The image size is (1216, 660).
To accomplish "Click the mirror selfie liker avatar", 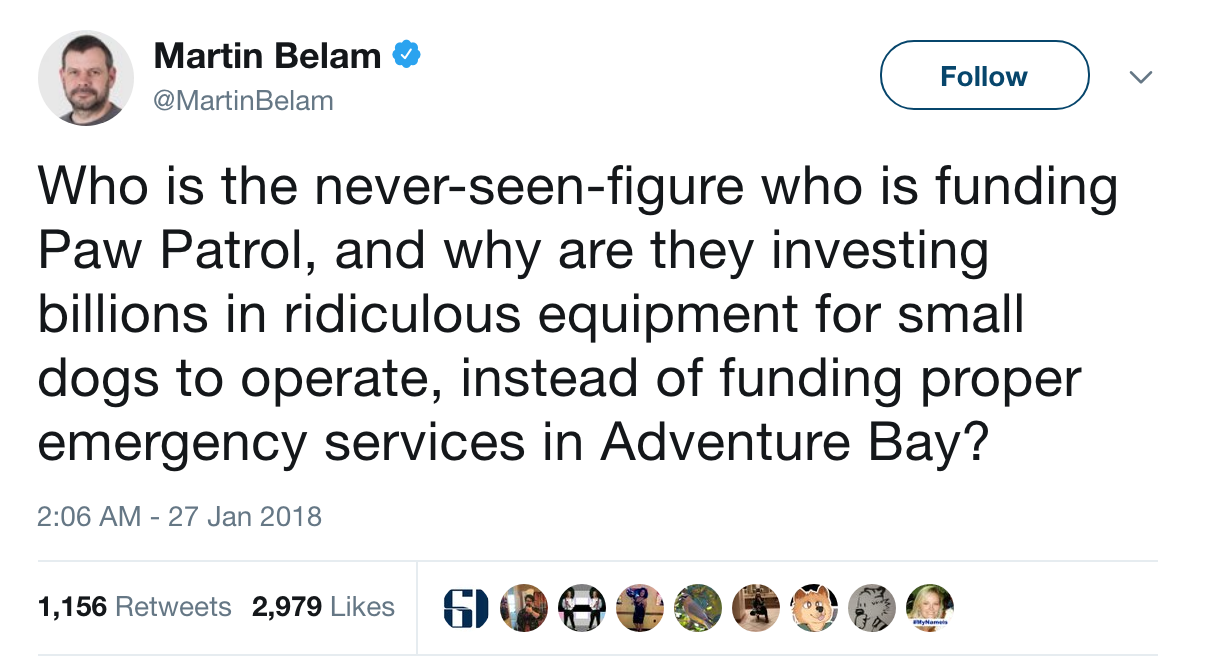I will pyautogui.click(x=755, y=607).
